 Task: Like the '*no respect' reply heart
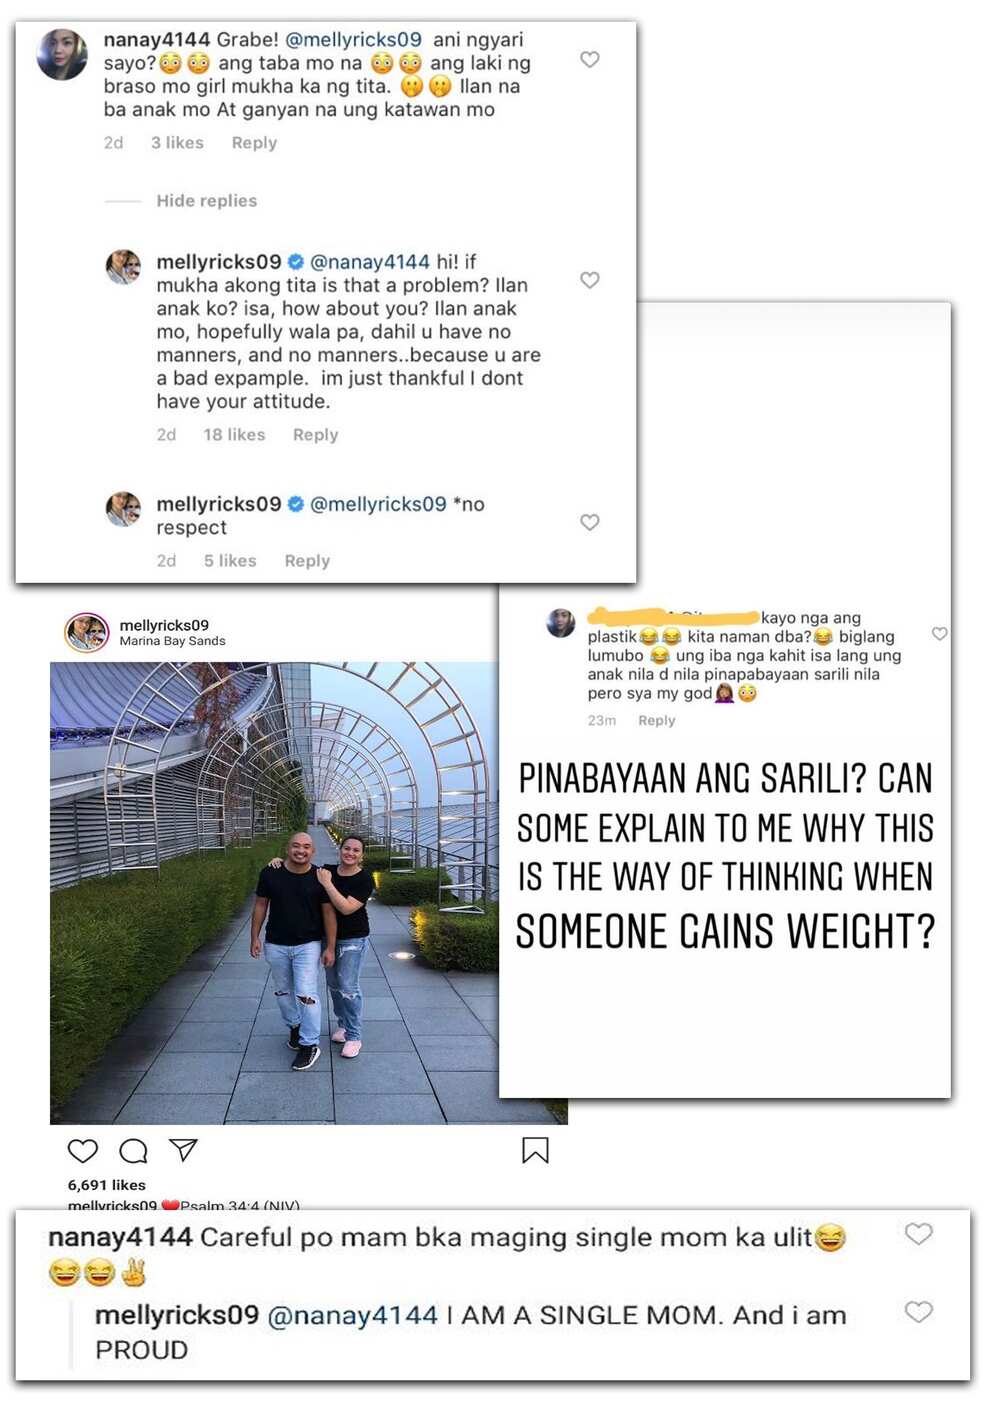pos(590,522)
